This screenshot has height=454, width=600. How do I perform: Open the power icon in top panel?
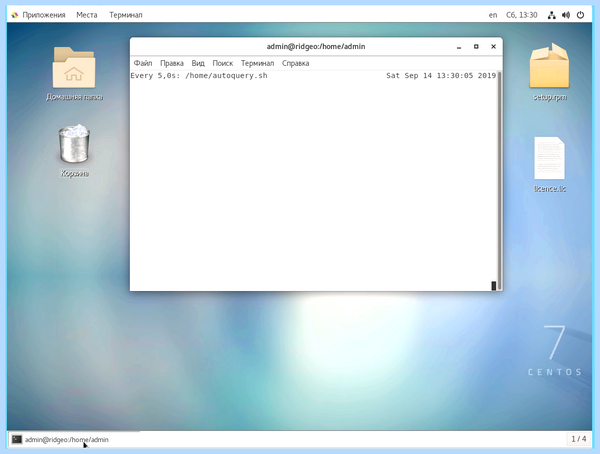(580, 15)
